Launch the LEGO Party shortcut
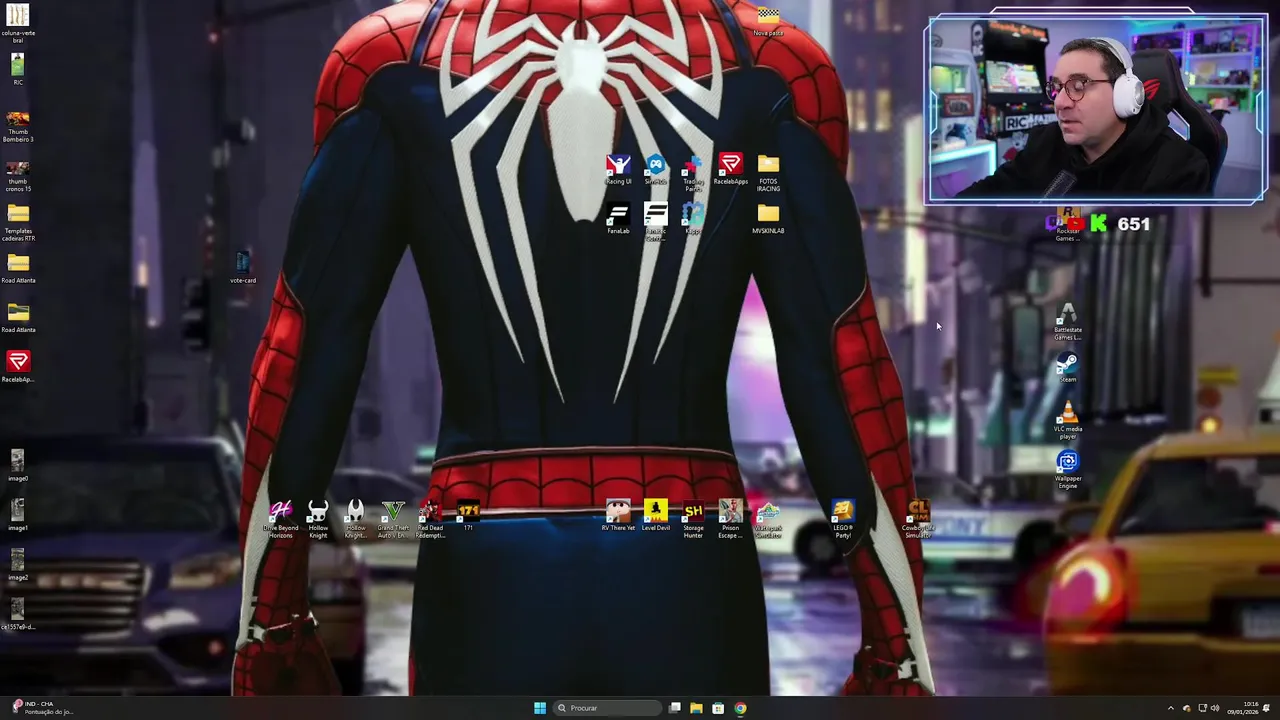Screen dimensions: 1280x720 coord(843,520)
